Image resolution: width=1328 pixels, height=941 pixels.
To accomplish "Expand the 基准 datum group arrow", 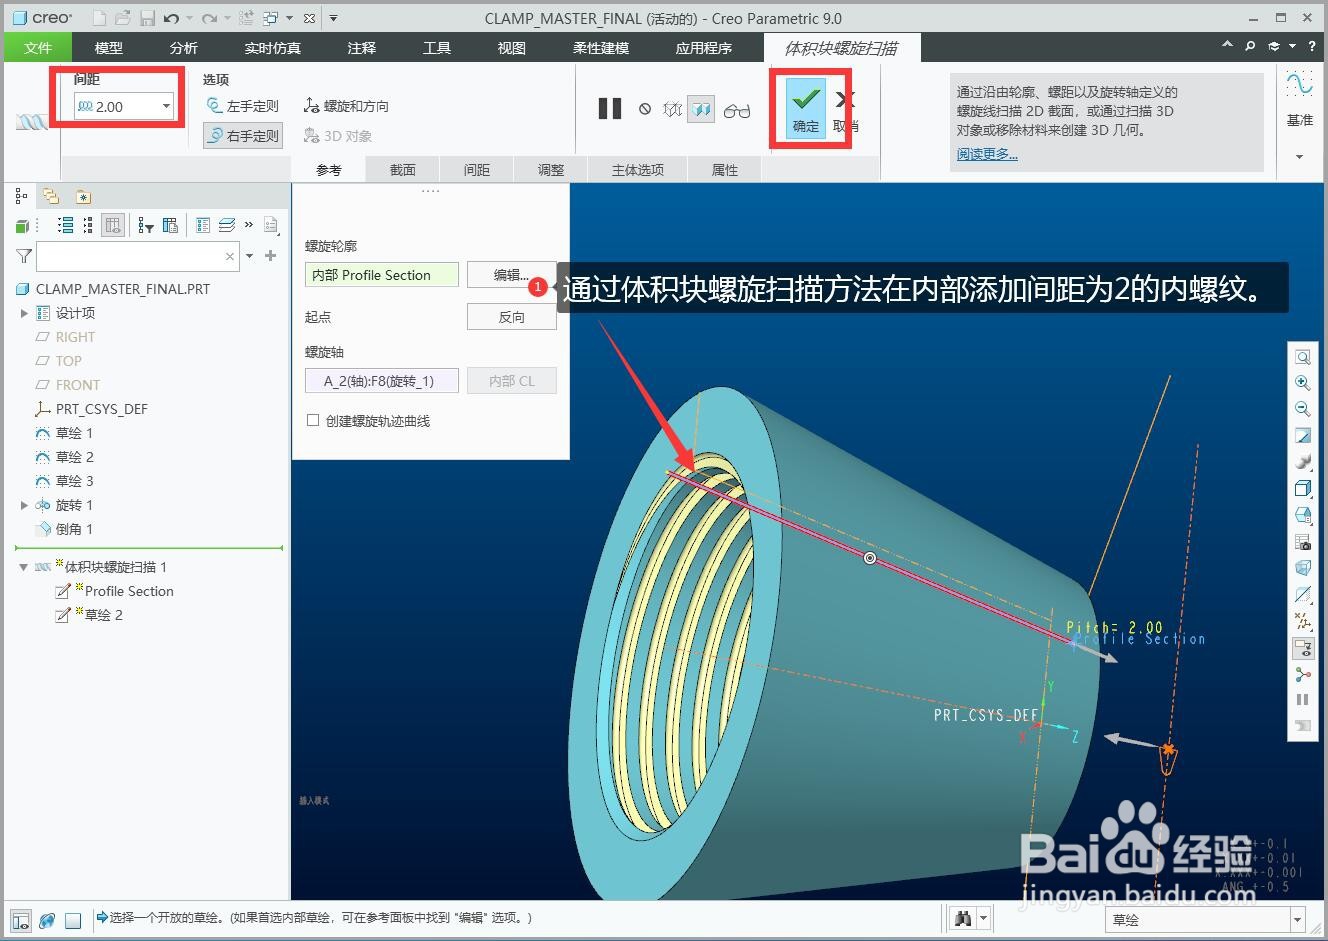I will [x=1299, y=156].
